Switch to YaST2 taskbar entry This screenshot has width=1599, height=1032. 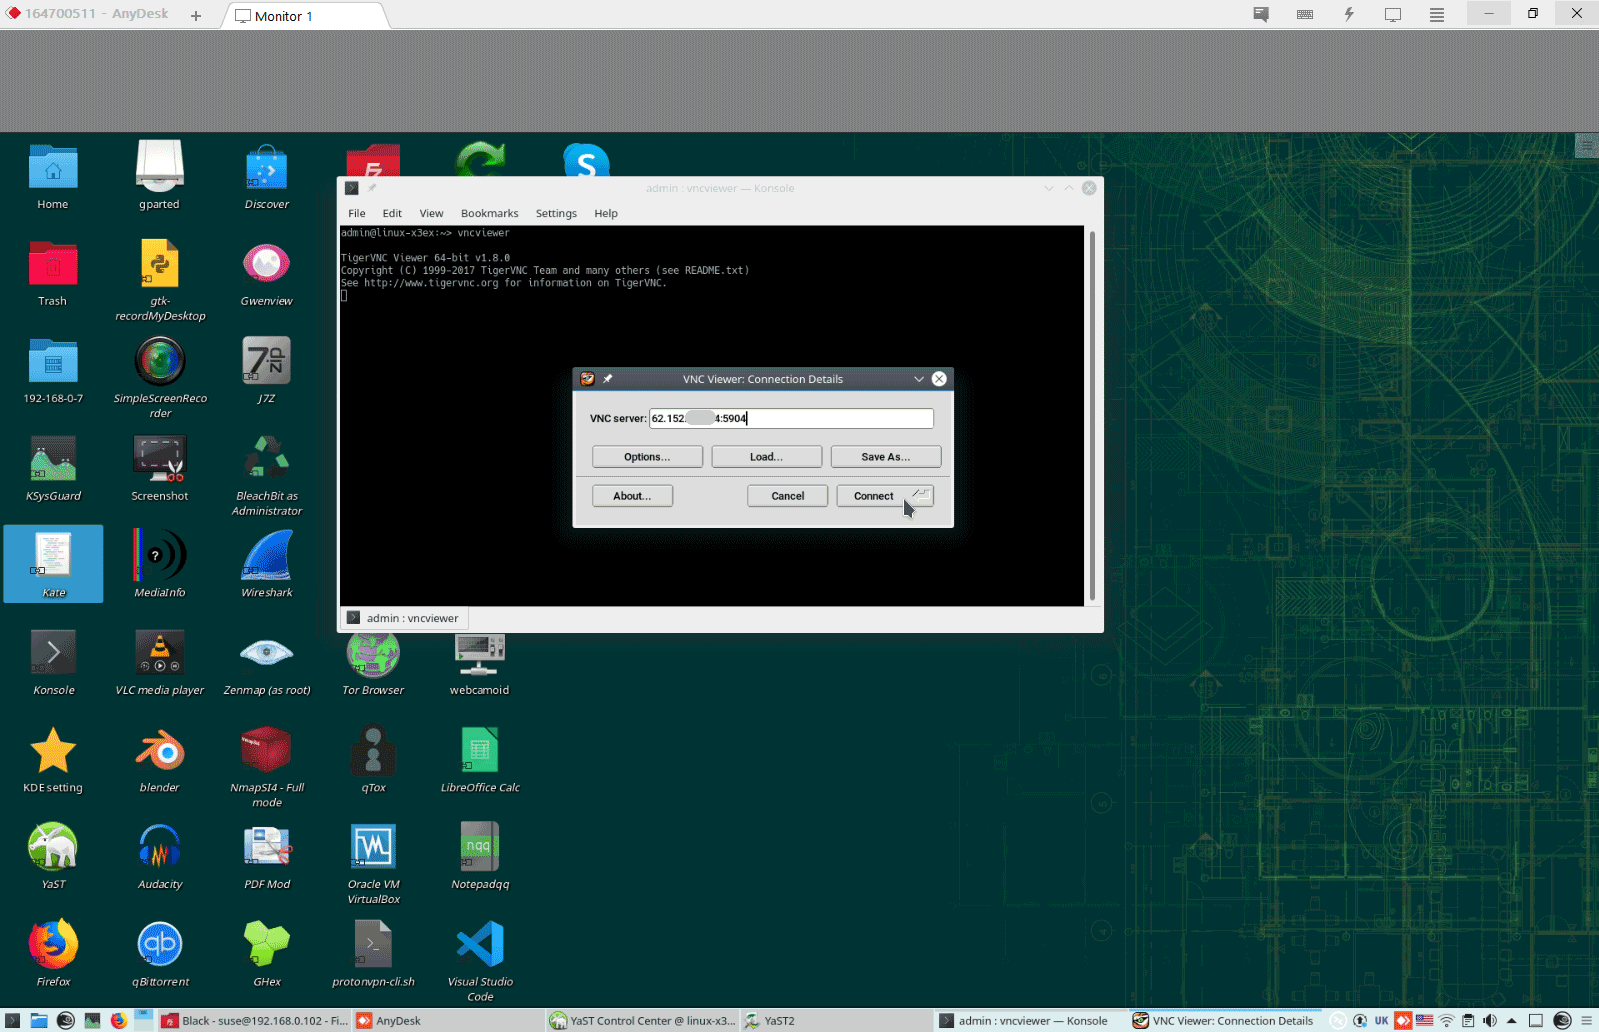point(837,1021)
